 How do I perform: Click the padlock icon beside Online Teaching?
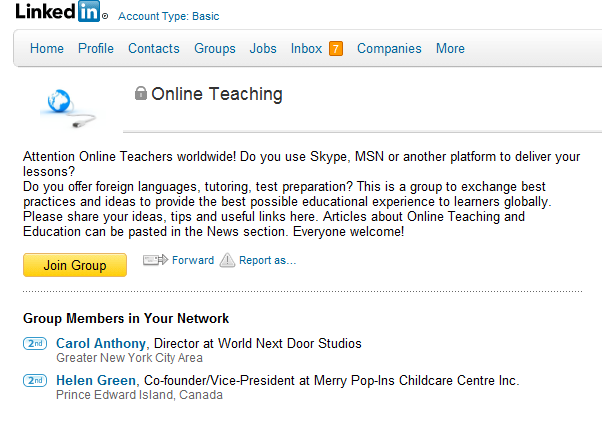click(141, 93)
